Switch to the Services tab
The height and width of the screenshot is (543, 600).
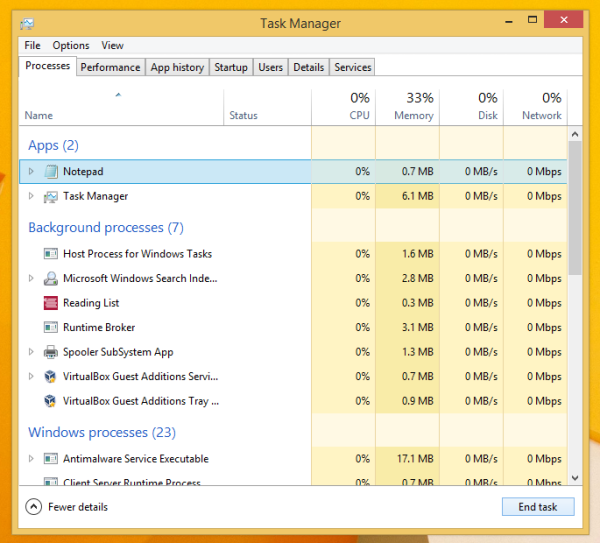tap(352, 67)
